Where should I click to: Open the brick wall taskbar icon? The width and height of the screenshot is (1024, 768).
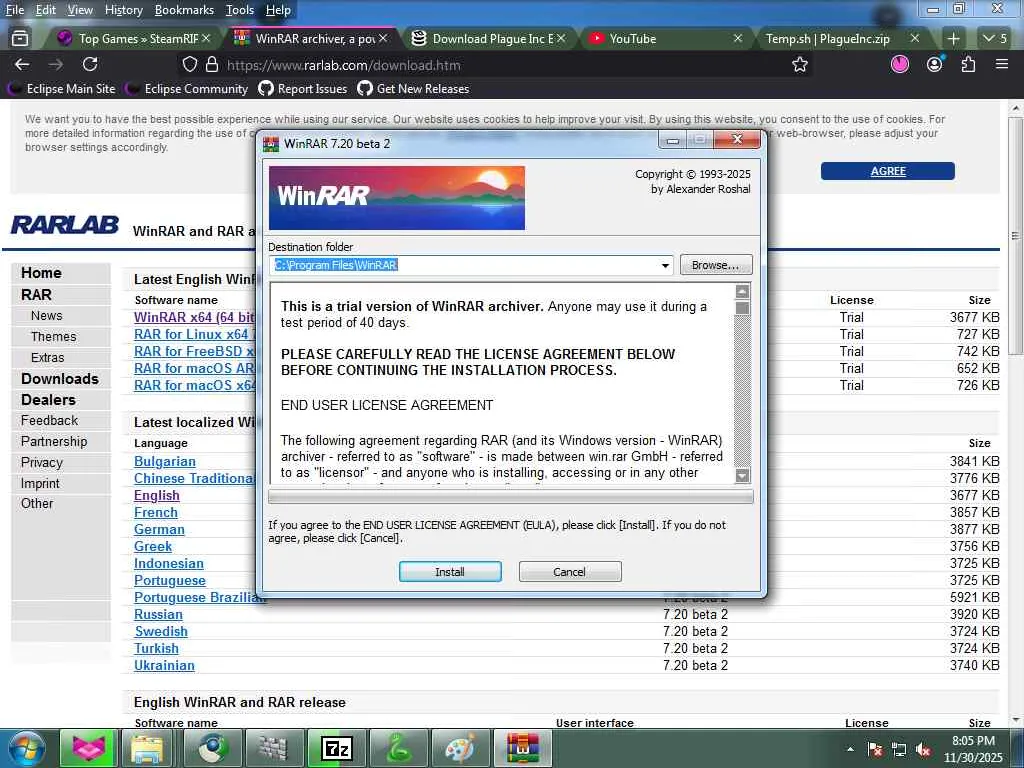(x=275, y=748)
